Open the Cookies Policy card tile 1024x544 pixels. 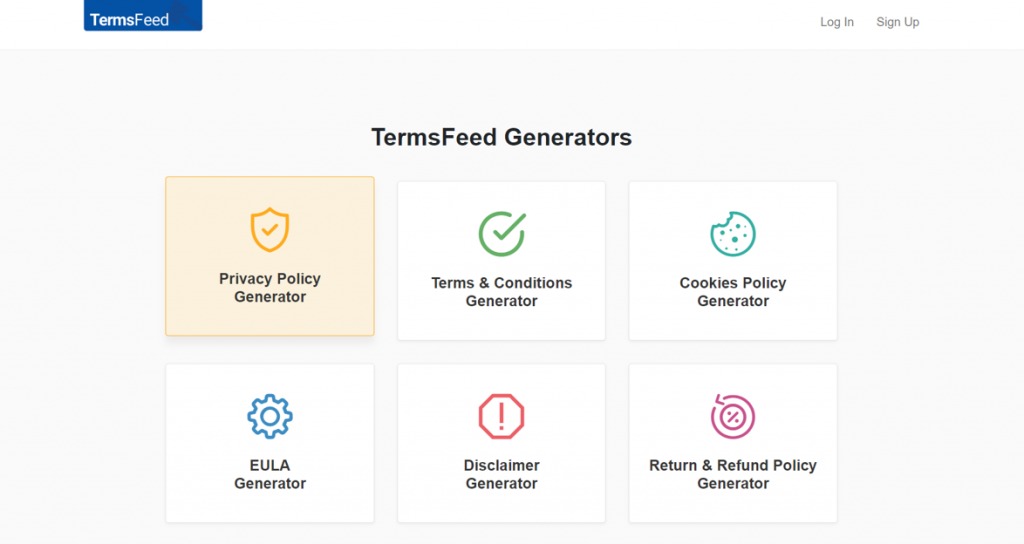(733, 261)
